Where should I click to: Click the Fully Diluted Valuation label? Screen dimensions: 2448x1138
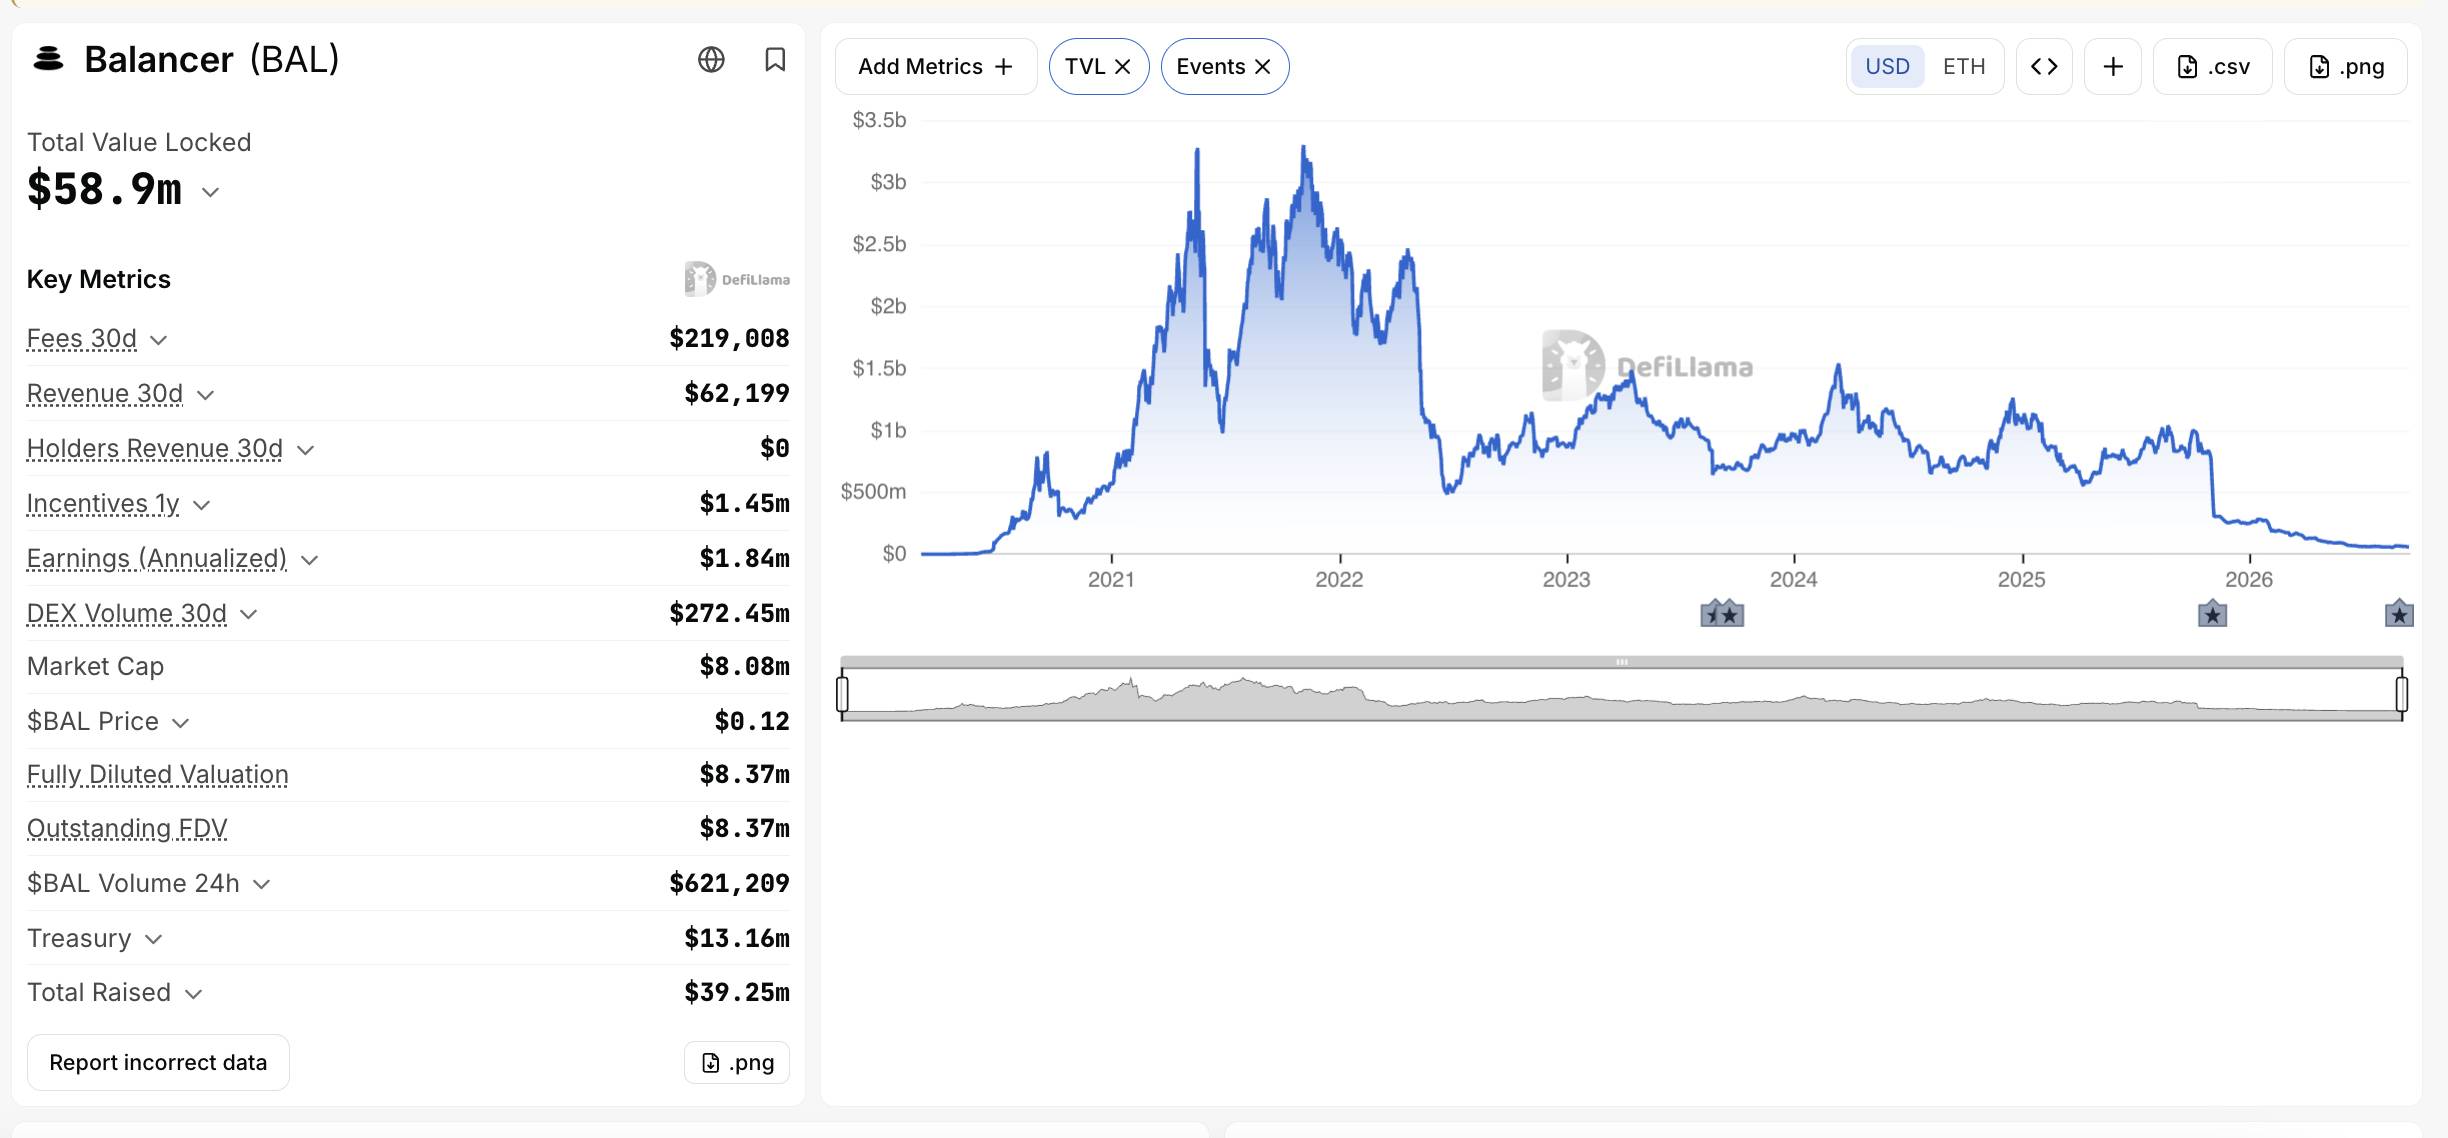coord(158,775)
